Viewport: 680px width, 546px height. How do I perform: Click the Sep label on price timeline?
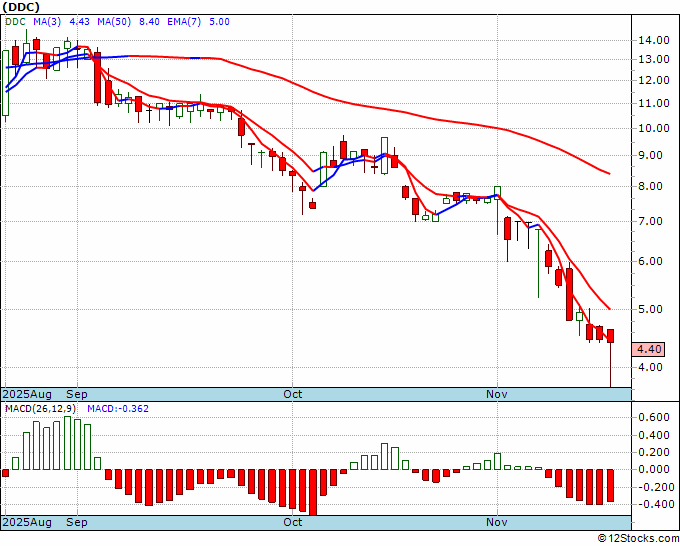(x=77, y=394)
